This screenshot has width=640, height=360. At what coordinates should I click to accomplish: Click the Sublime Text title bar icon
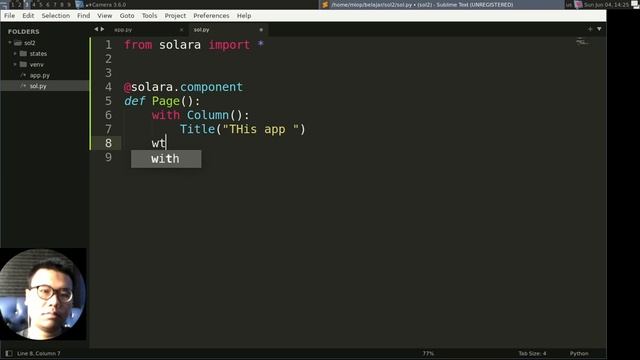pyautogui.click(x=325, y=4)
